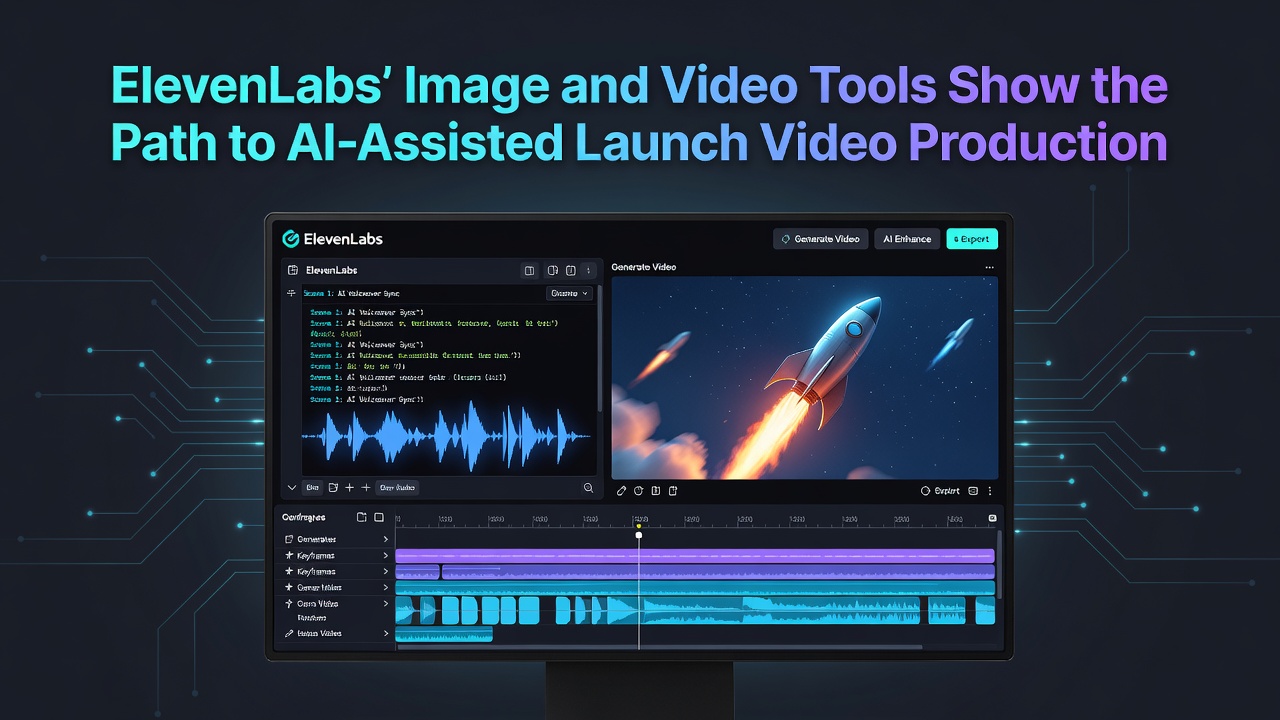Open the dropdown right of the Scene 1 heading
This screenshot has width=1280, height=720.
[x=570, y=293]
